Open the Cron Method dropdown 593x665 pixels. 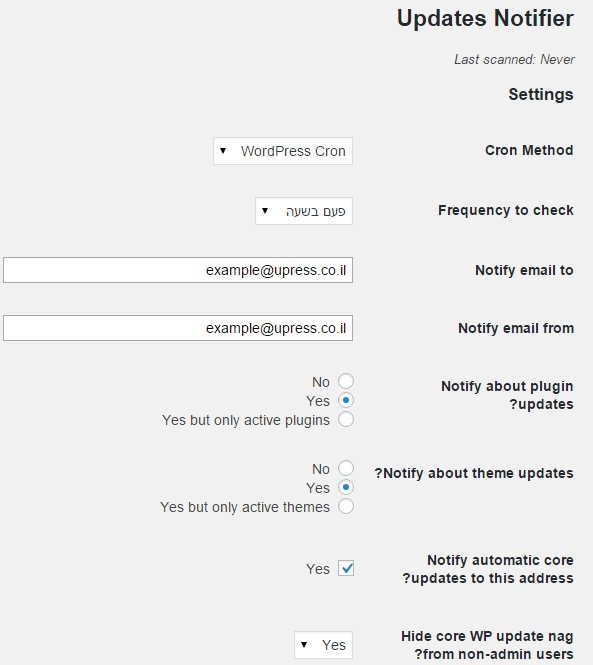pyautogui.click(x=283, y=151)
